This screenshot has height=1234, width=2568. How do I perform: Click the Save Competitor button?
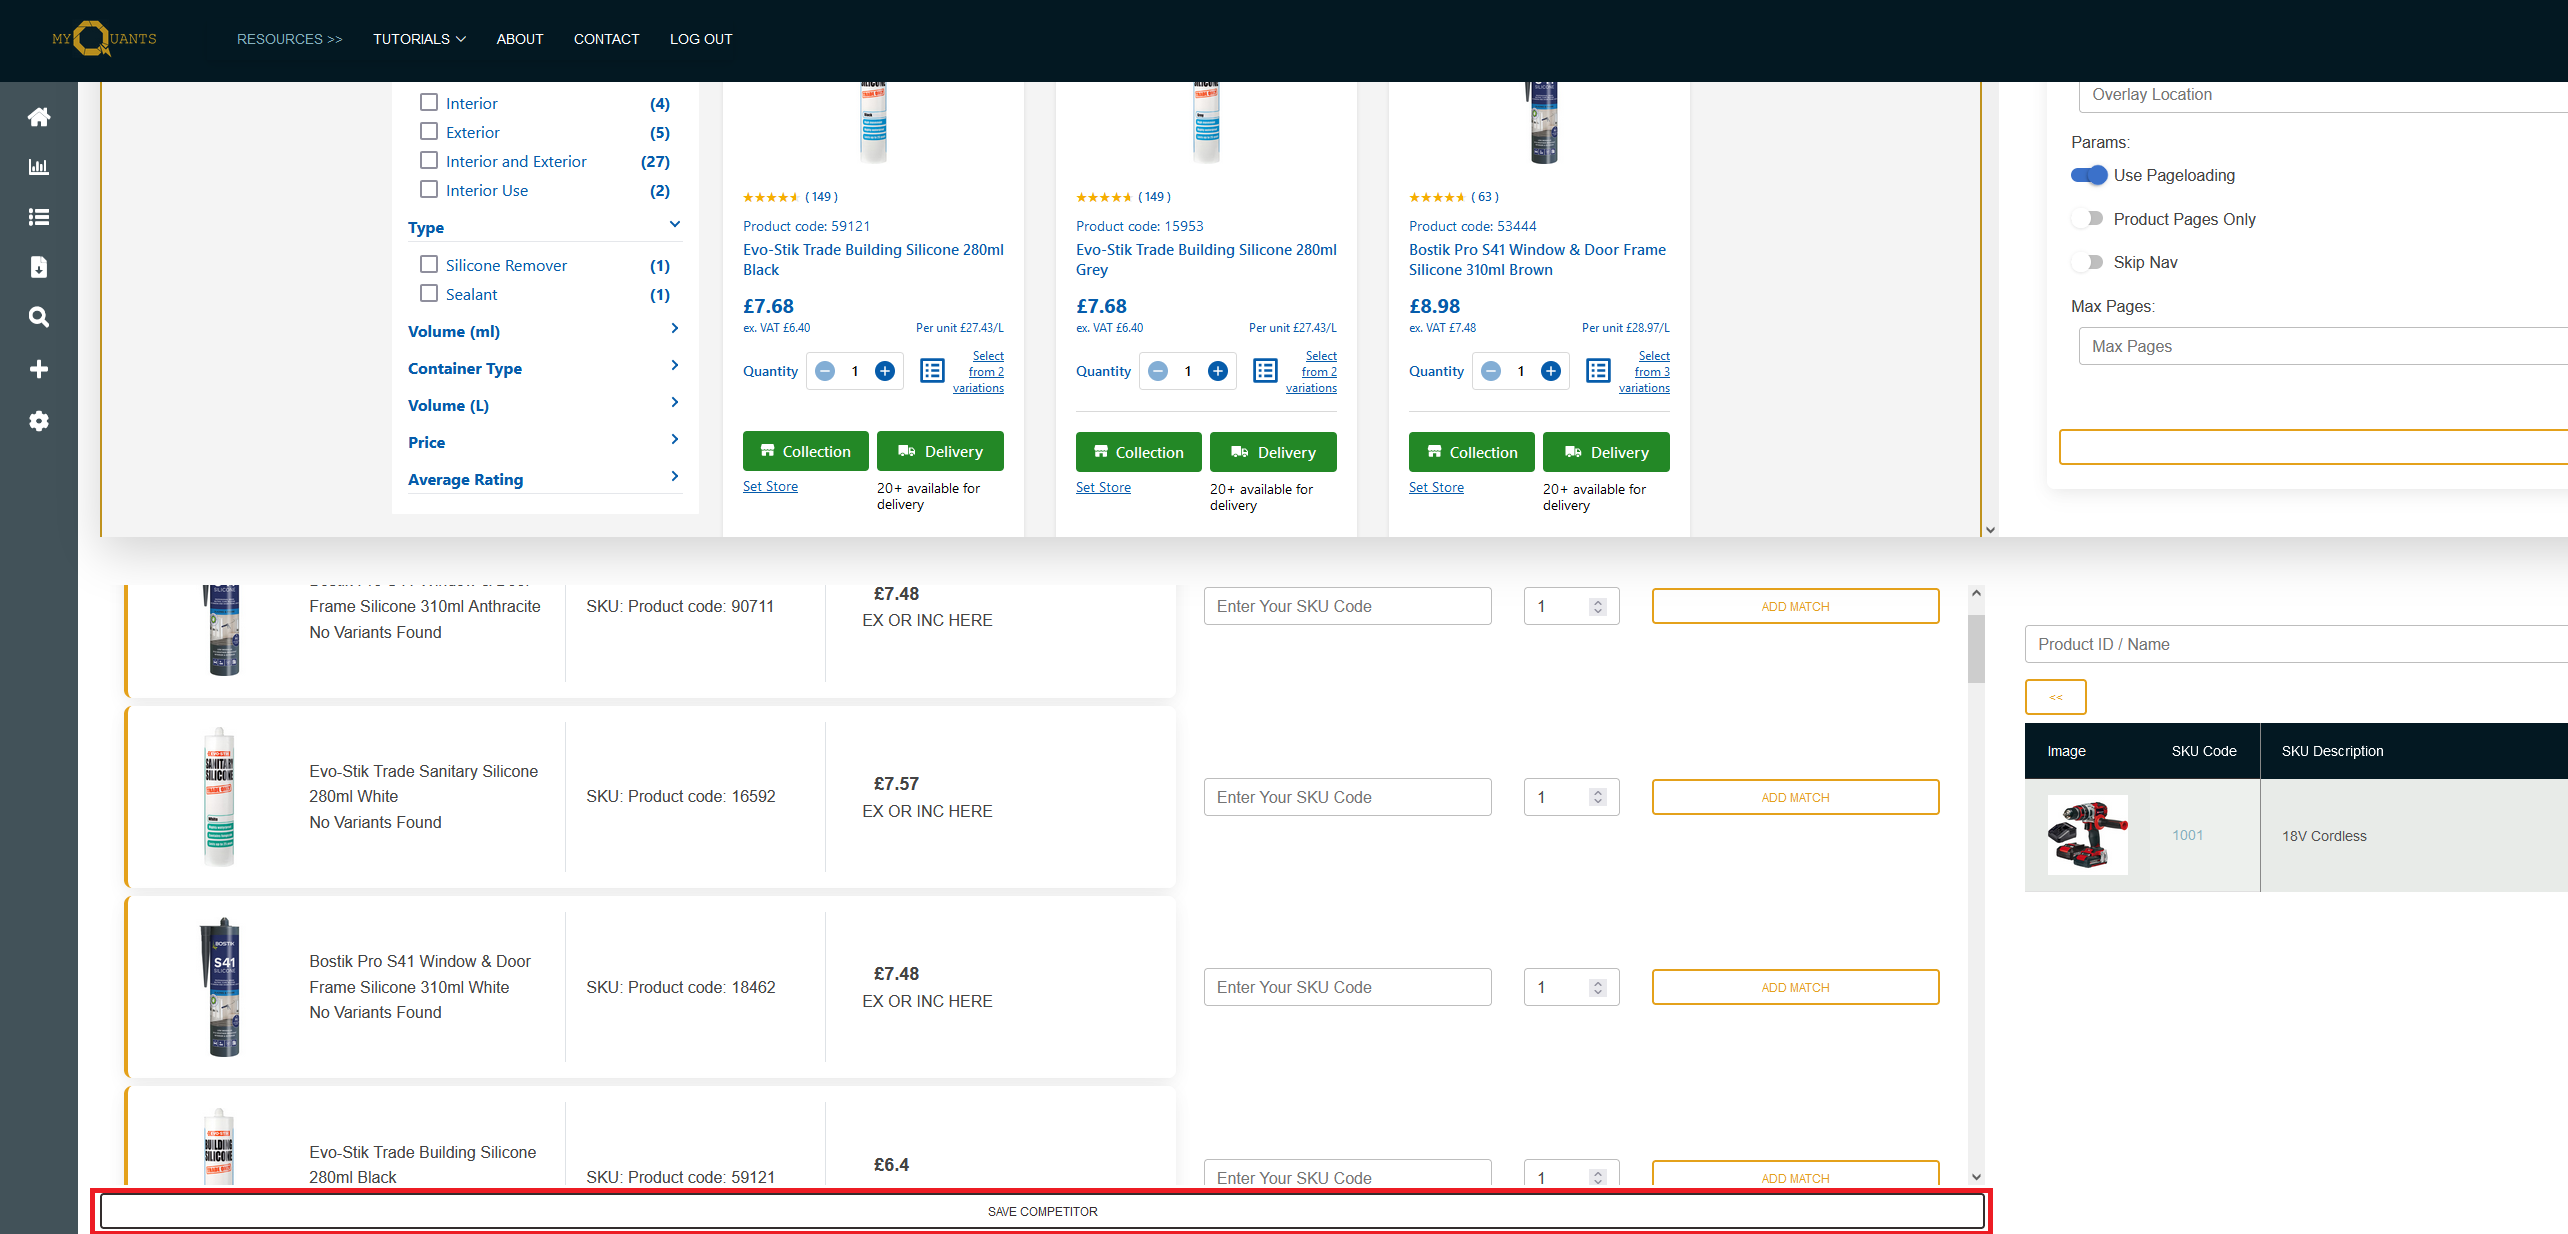(x=1042, y=1211)
